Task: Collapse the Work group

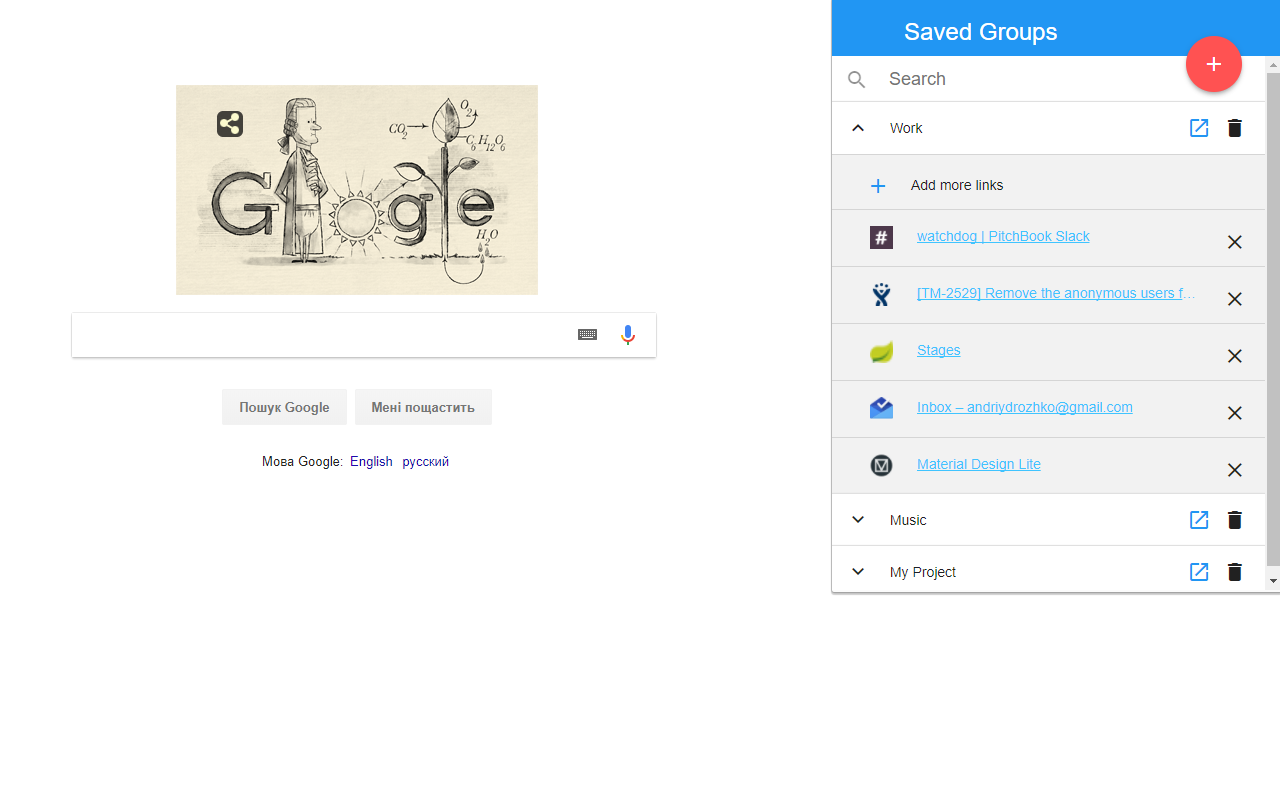Action: [x=857, y=128]
